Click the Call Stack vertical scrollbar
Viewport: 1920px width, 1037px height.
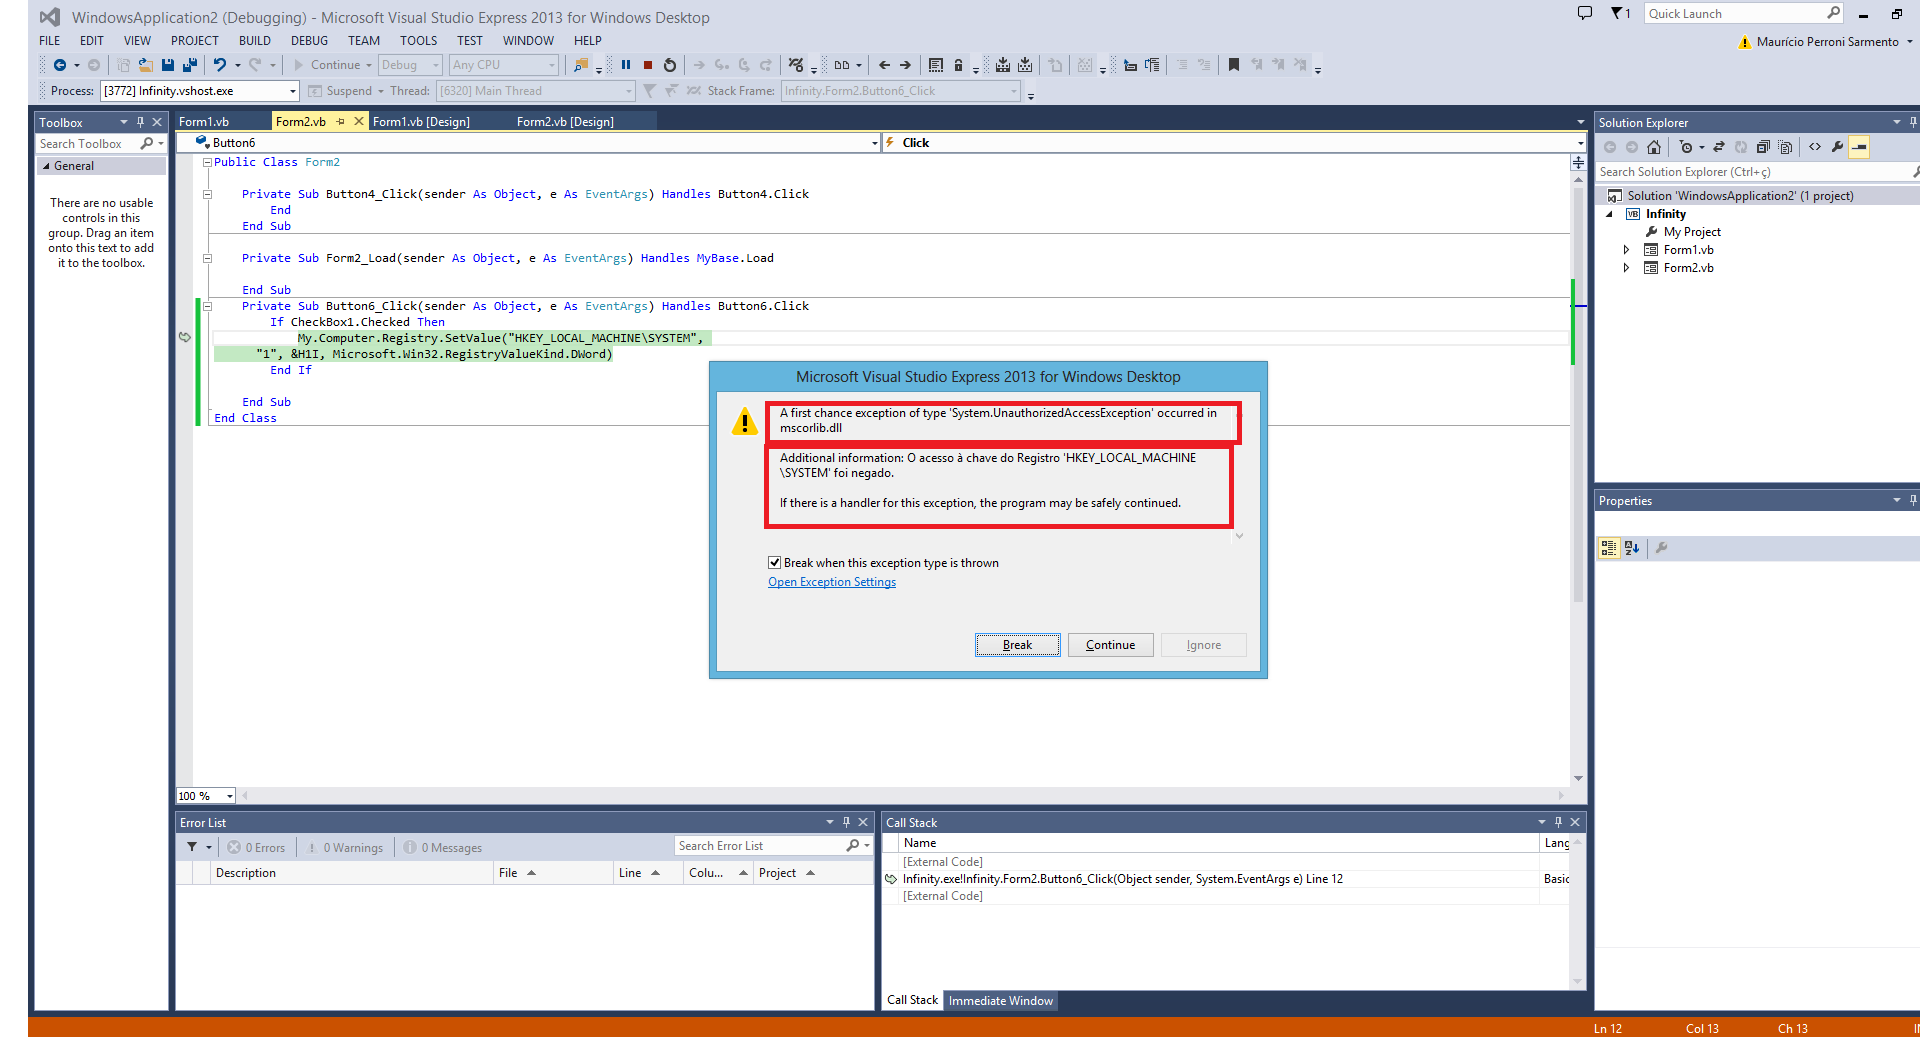[1577, 910]
